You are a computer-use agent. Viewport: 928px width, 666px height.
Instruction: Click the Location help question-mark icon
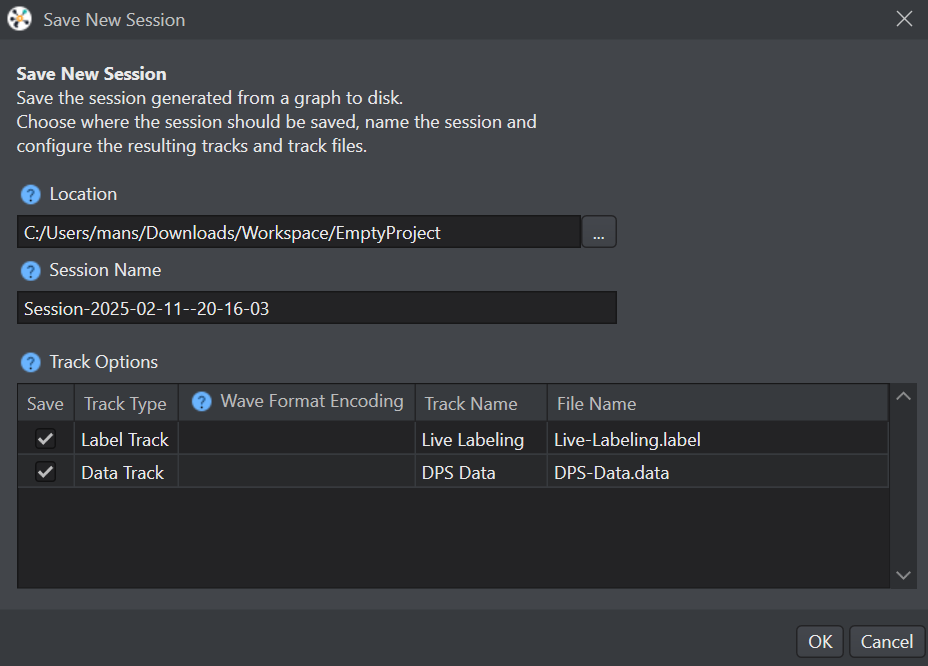coord(30,194)
